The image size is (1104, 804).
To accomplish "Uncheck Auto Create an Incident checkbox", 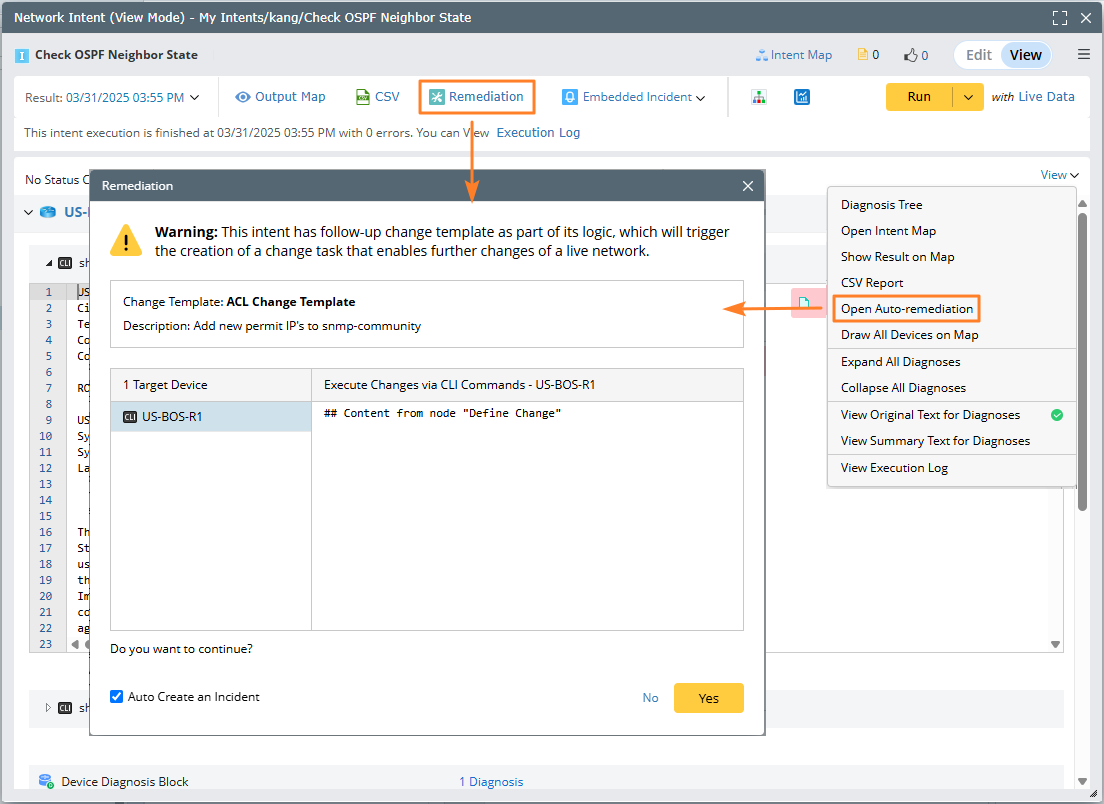I will pos(117,697).
